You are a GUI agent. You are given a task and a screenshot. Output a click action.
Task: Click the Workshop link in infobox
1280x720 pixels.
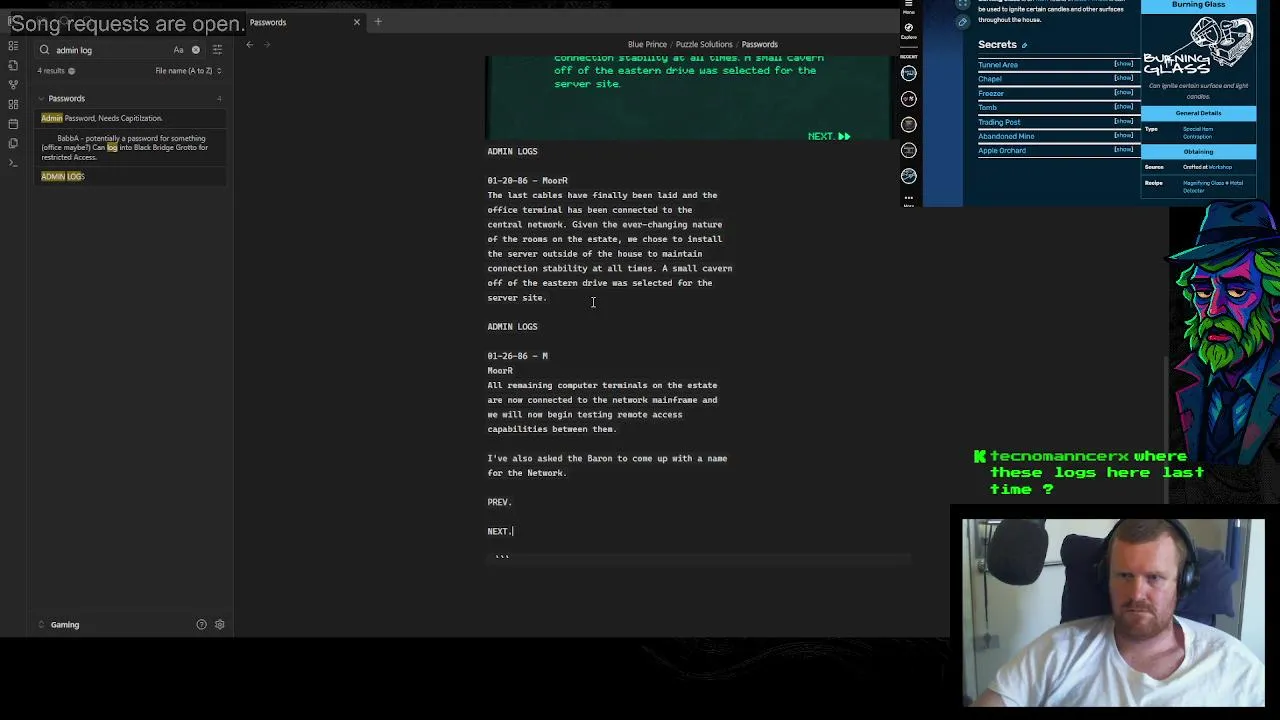1221,167
